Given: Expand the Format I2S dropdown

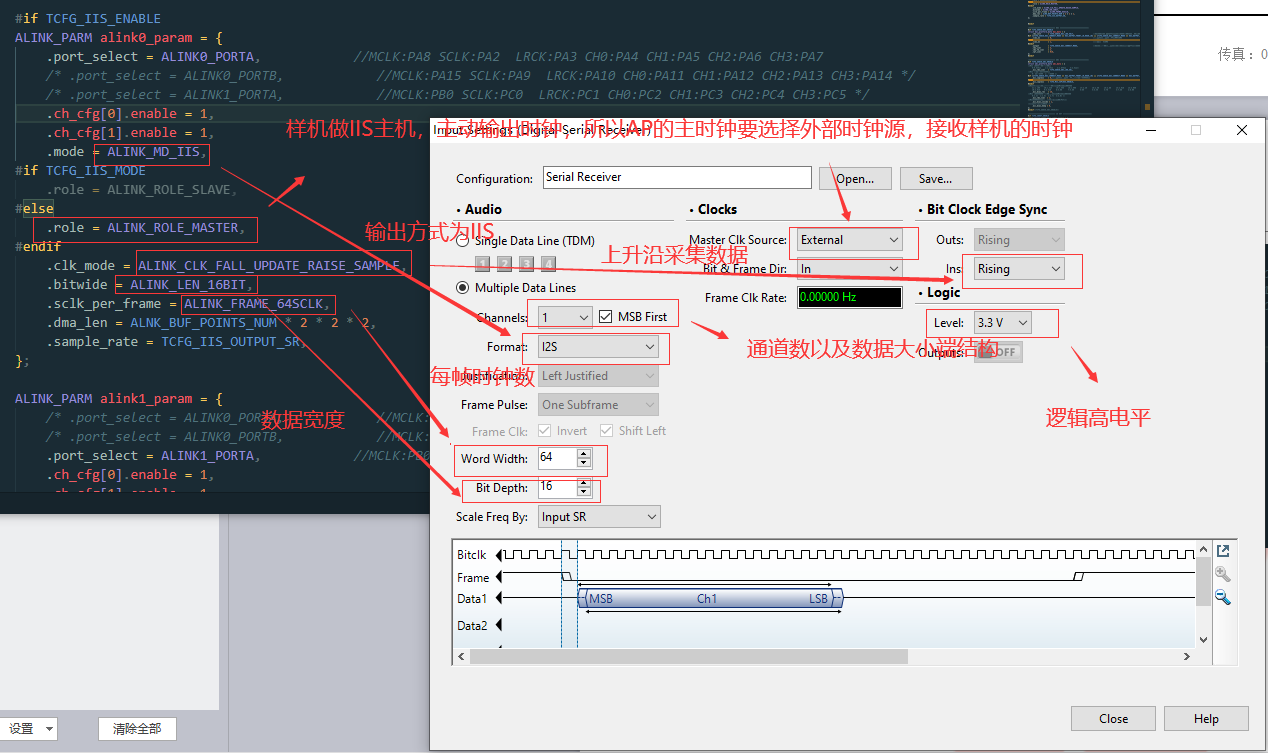Looking at the screenshot, I should click(599, 347).
